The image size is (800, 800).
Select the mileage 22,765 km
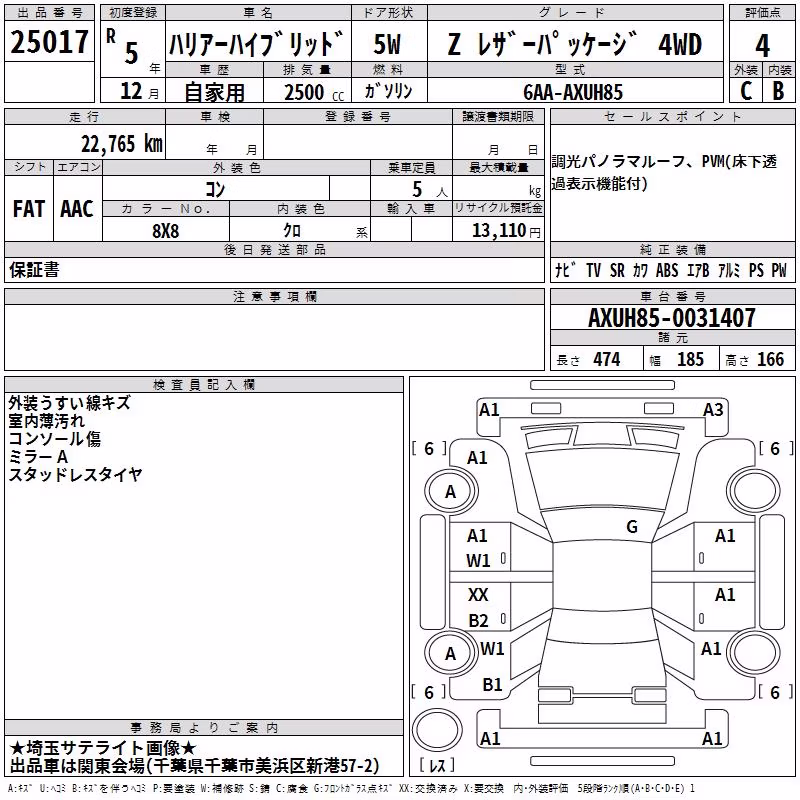(122, 144)
